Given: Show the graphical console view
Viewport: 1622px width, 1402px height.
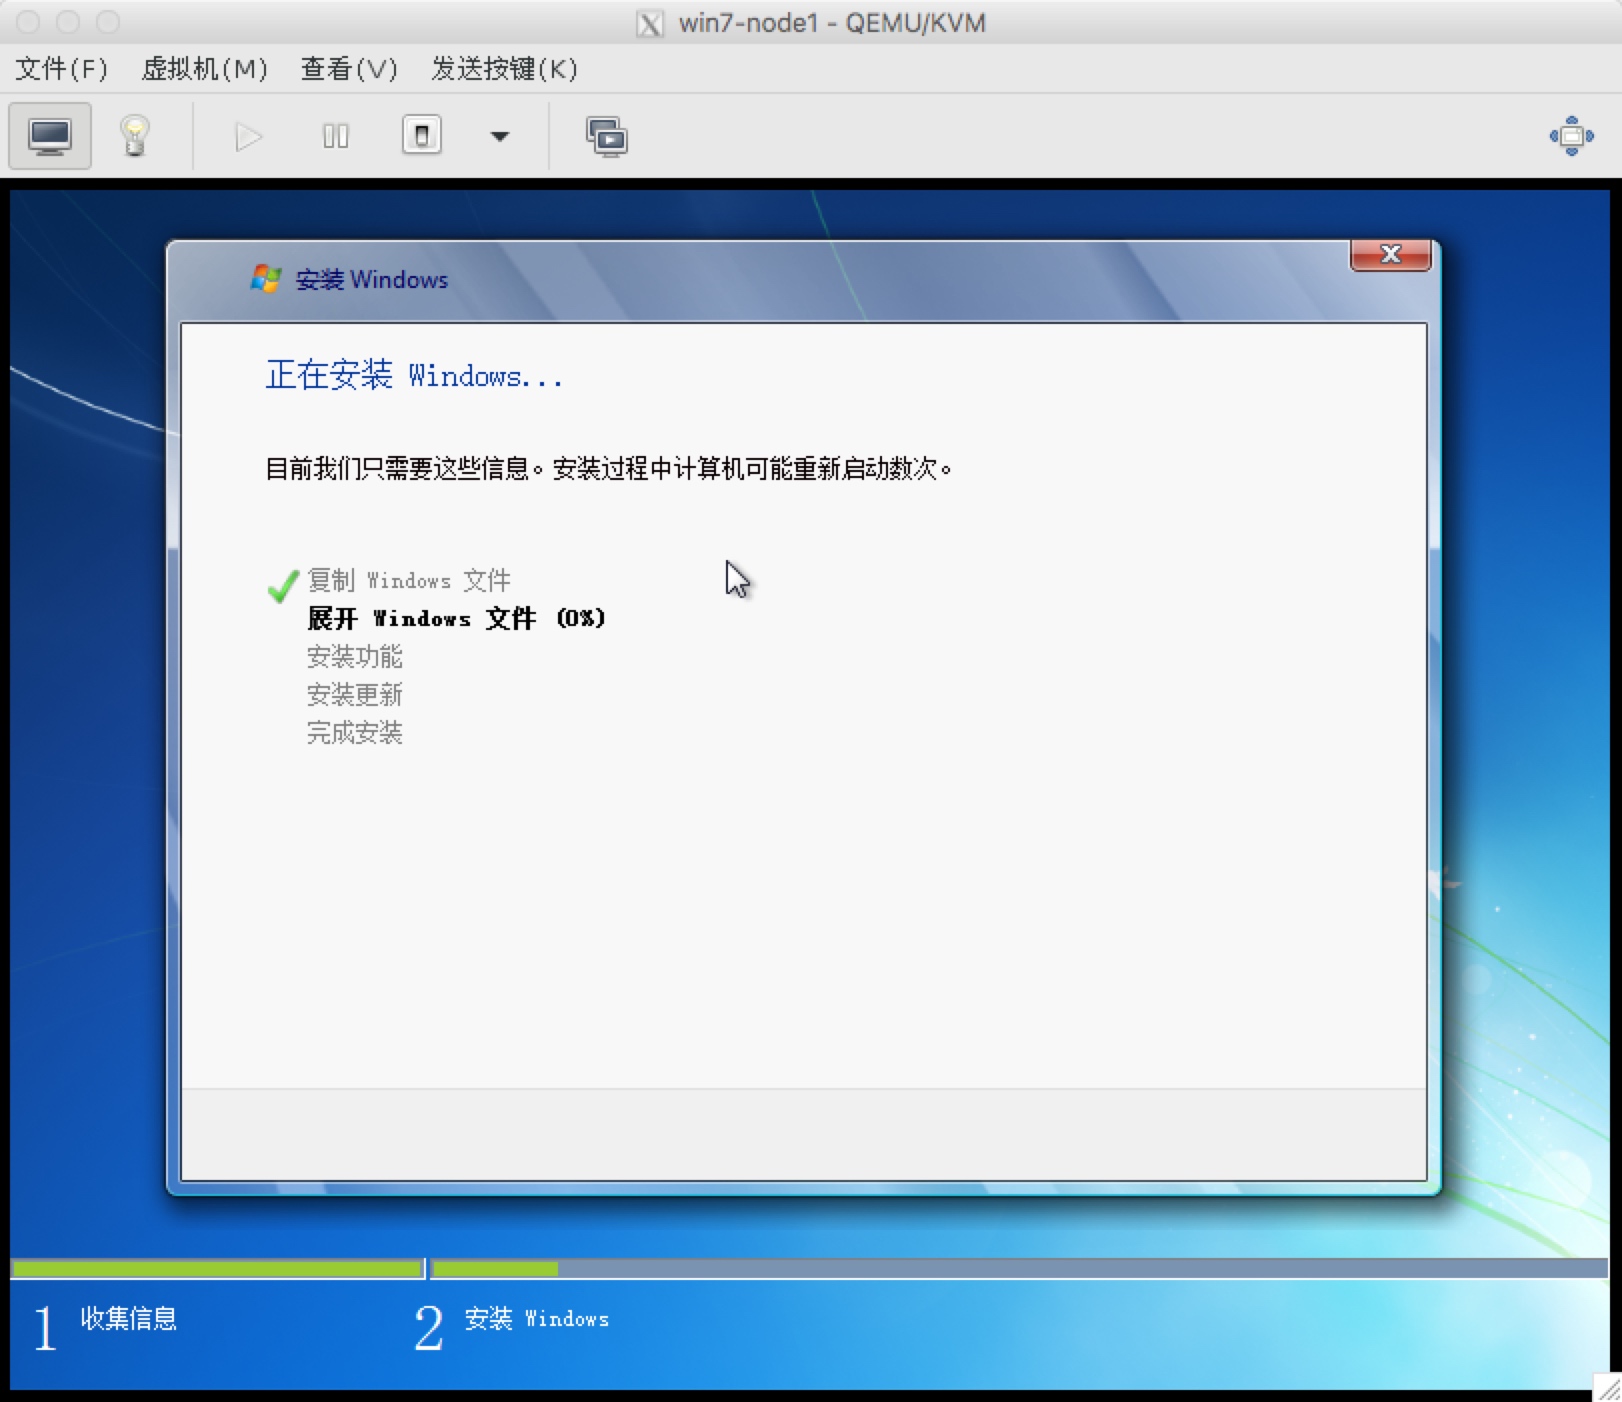Looking at the screenshot, I should point(50,136).
